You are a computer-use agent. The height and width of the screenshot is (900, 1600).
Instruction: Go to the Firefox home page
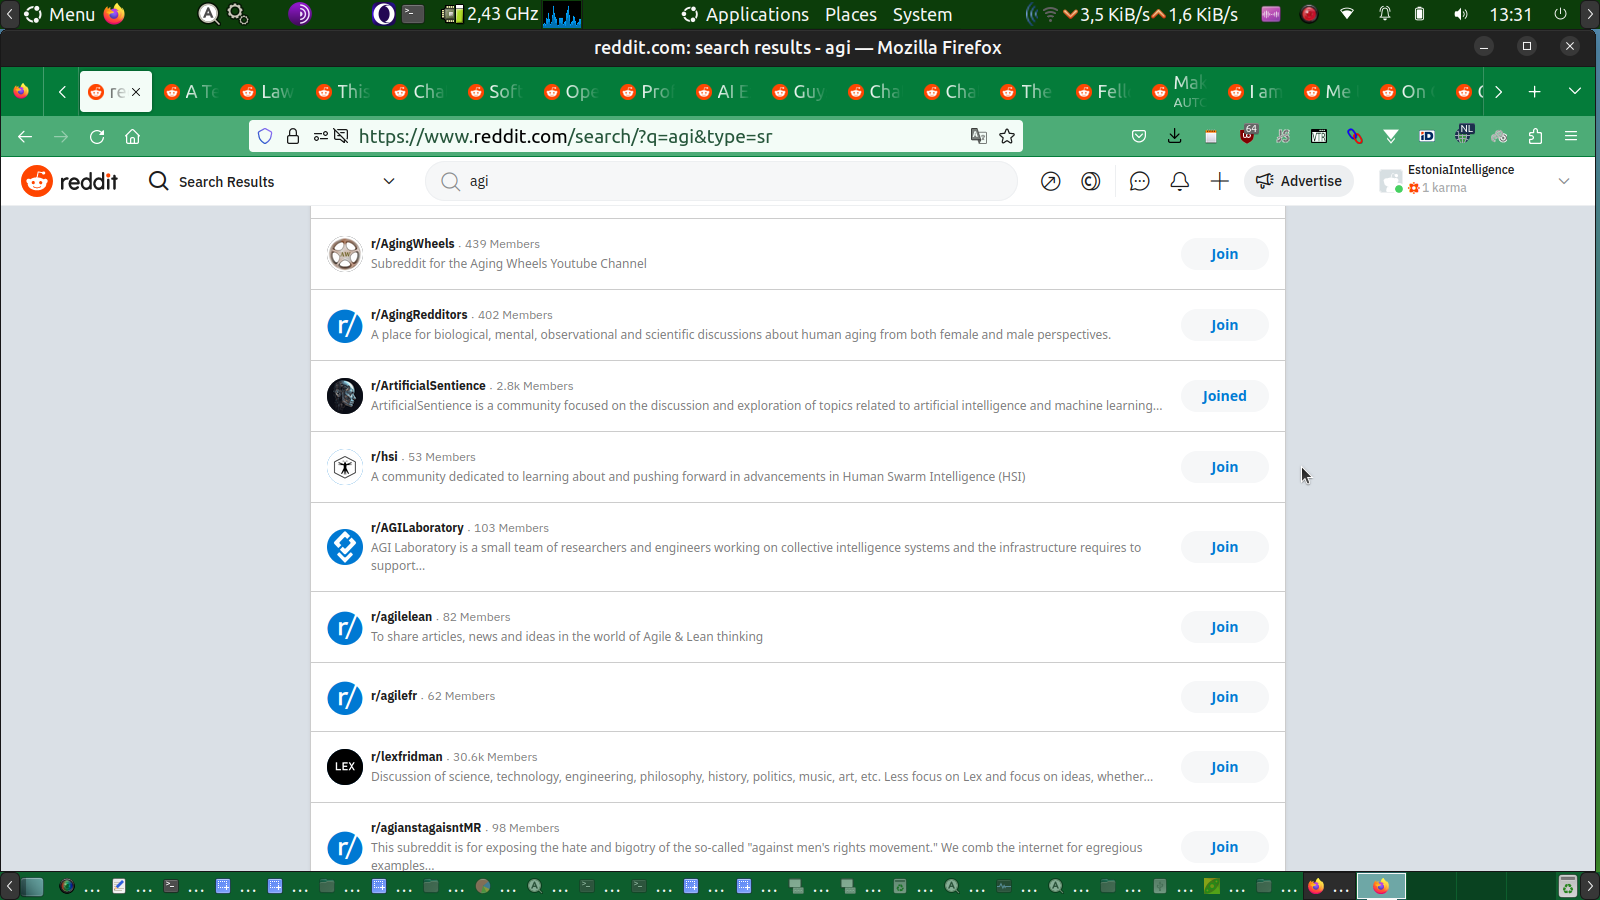coord(132,136)
